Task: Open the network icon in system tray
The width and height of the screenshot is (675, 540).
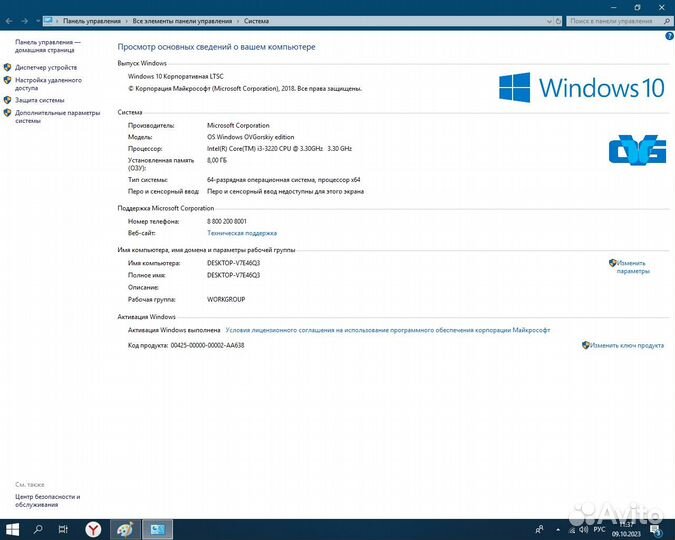Action: (x=572, y=530)
